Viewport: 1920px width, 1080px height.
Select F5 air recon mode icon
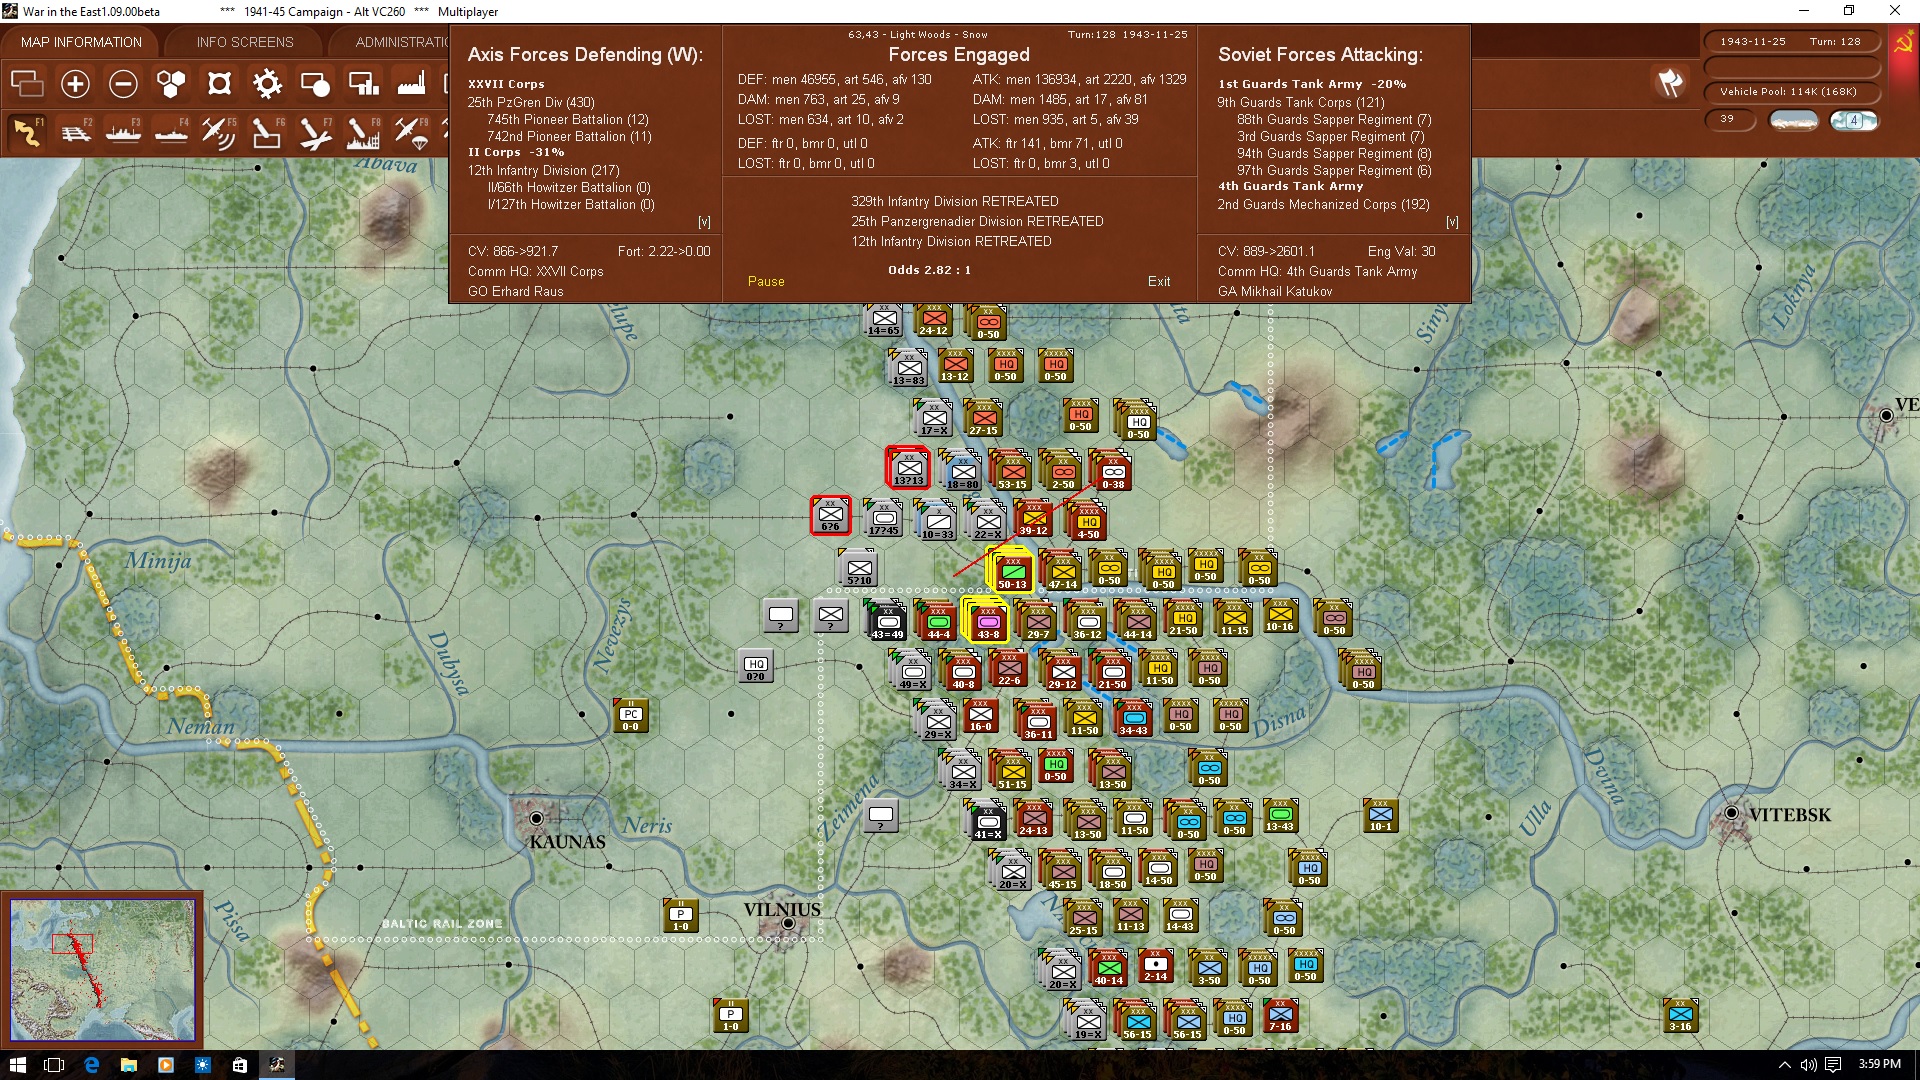click(x=218, y=132)
